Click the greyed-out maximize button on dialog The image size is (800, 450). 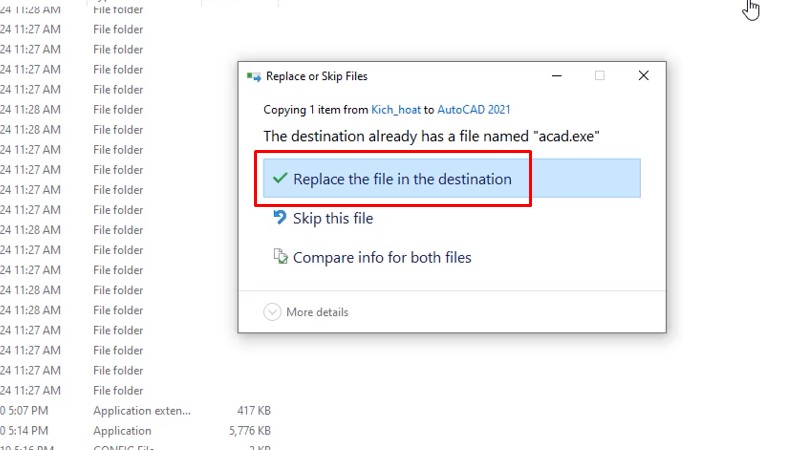pyautogui.click(x=600, y=76)
